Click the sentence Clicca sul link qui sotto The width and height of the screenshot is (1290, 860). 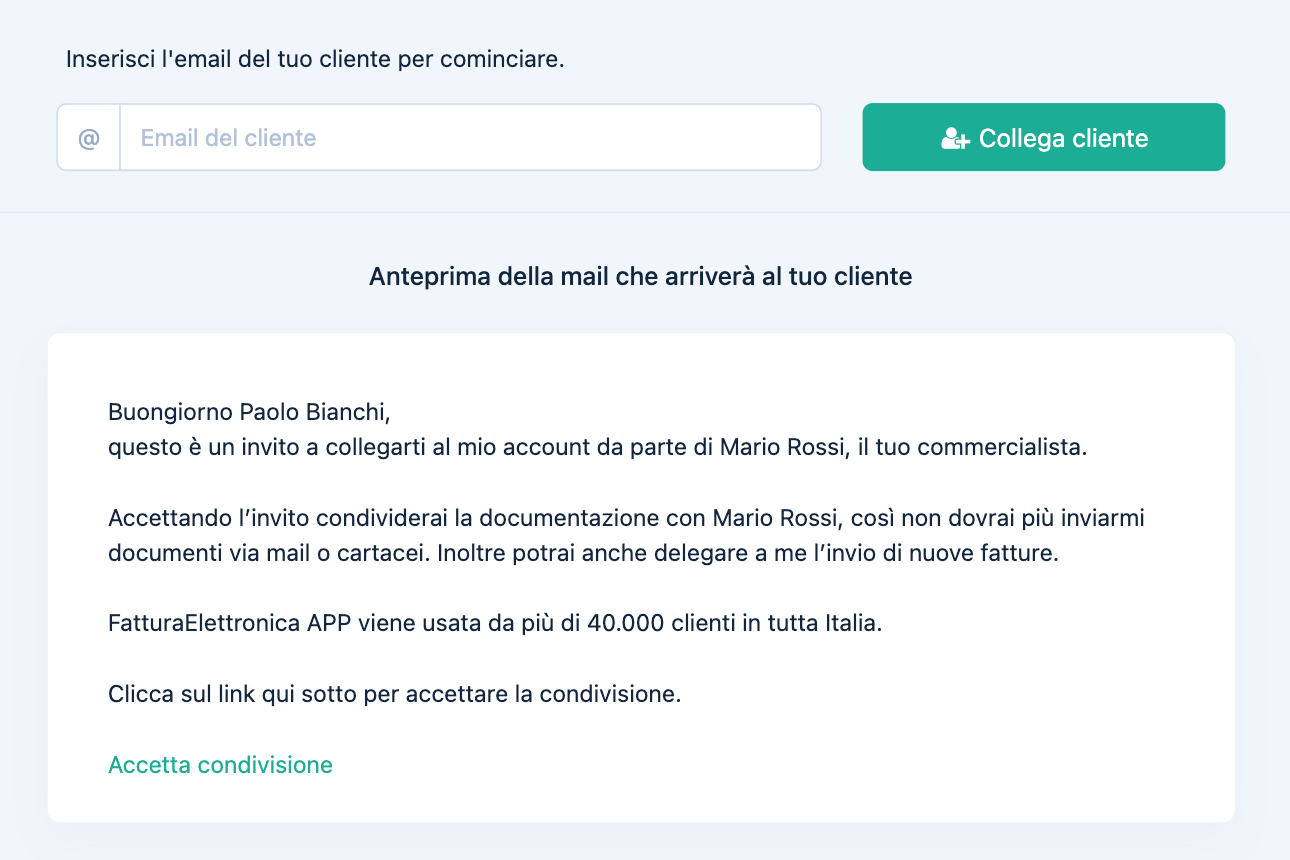tap(394, 694)
